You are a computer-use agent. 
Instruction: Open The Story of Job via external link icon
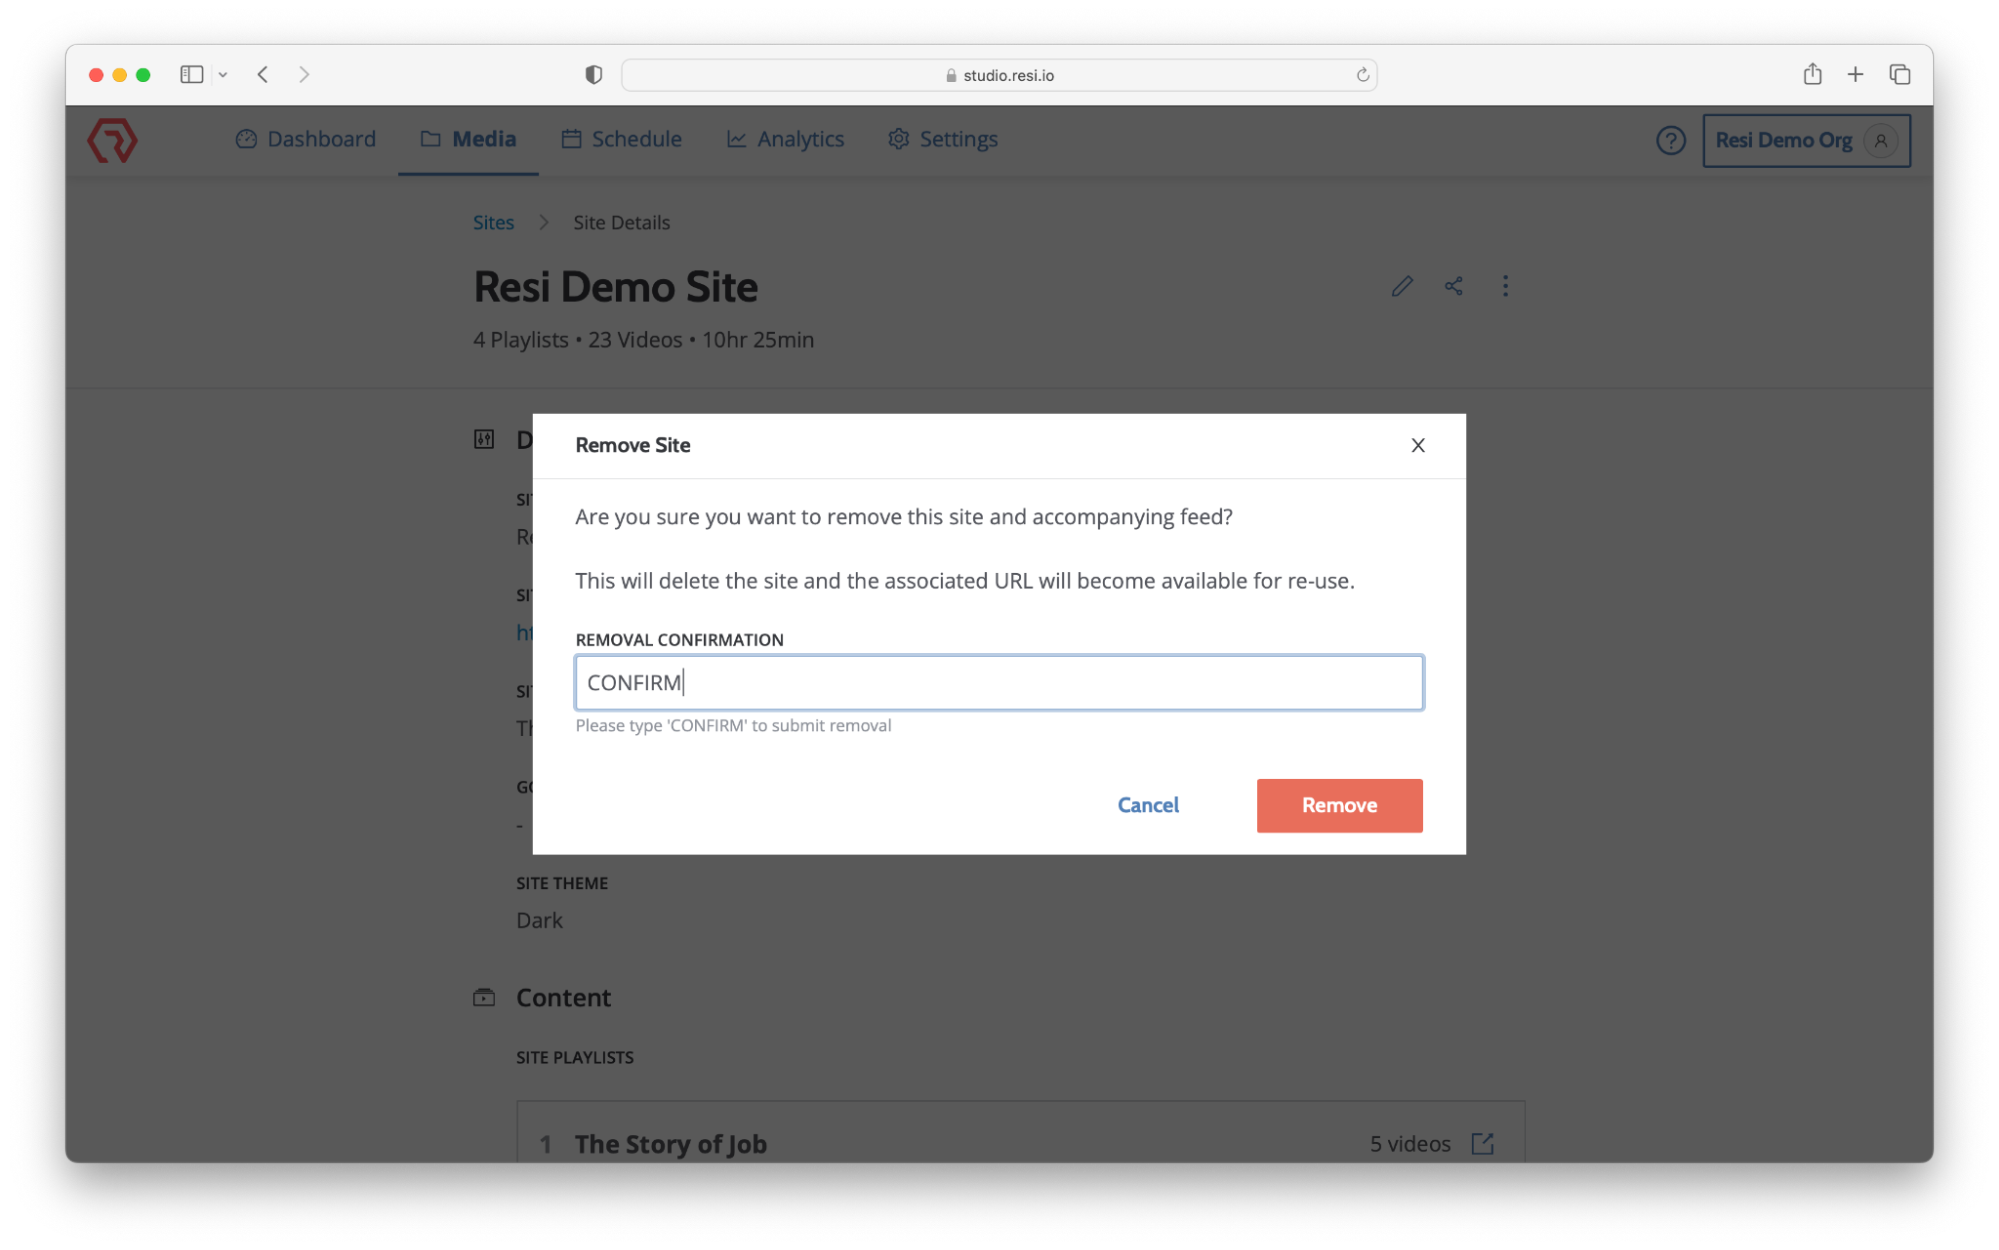(1482, 1143)
